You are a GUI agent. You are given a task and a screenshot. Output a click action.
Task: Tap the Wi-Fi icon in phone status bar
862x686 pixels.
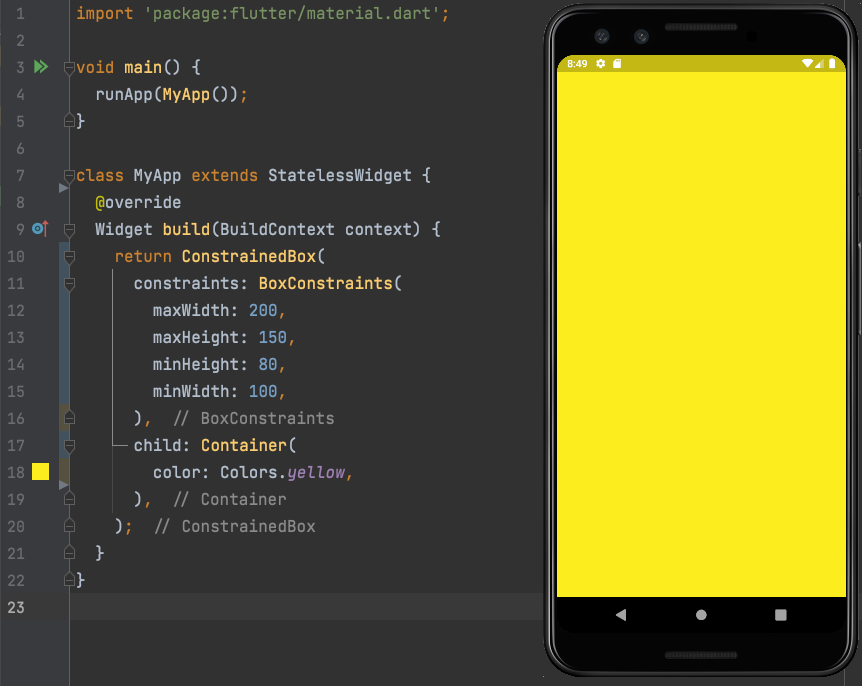point(807,64)
